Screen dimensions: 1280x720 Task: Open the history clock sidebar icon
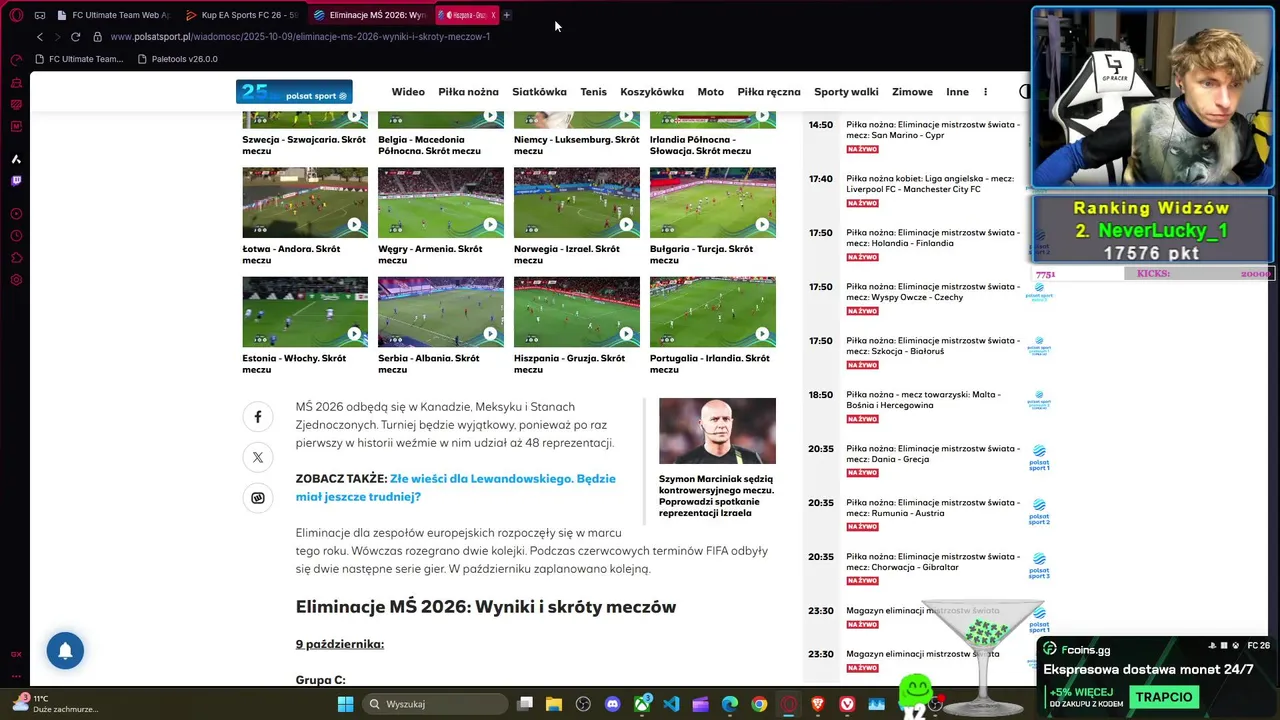tap(16, 236)
